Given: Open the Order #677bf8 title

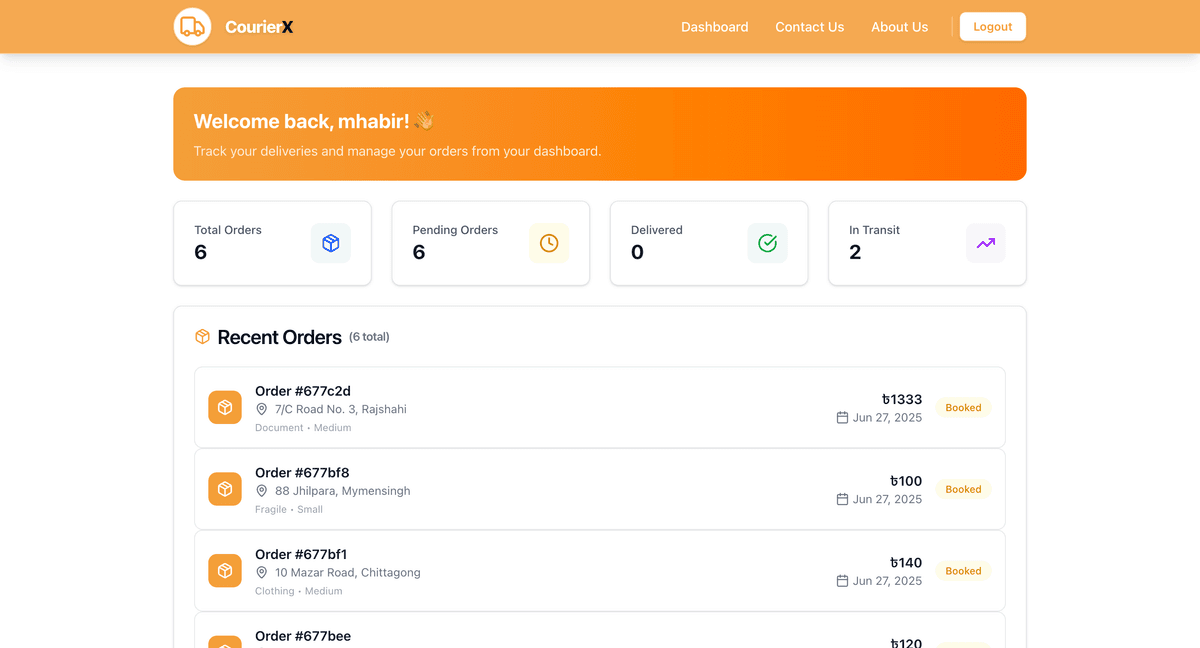Looking at the screenshot, I should coord(302,473).
